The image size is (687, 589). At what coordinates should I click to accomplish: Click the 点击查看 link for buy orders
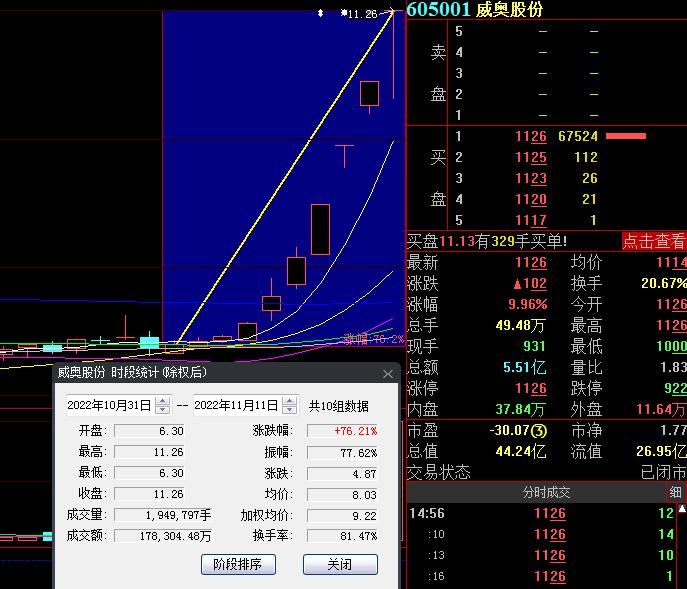click(654, 241)
